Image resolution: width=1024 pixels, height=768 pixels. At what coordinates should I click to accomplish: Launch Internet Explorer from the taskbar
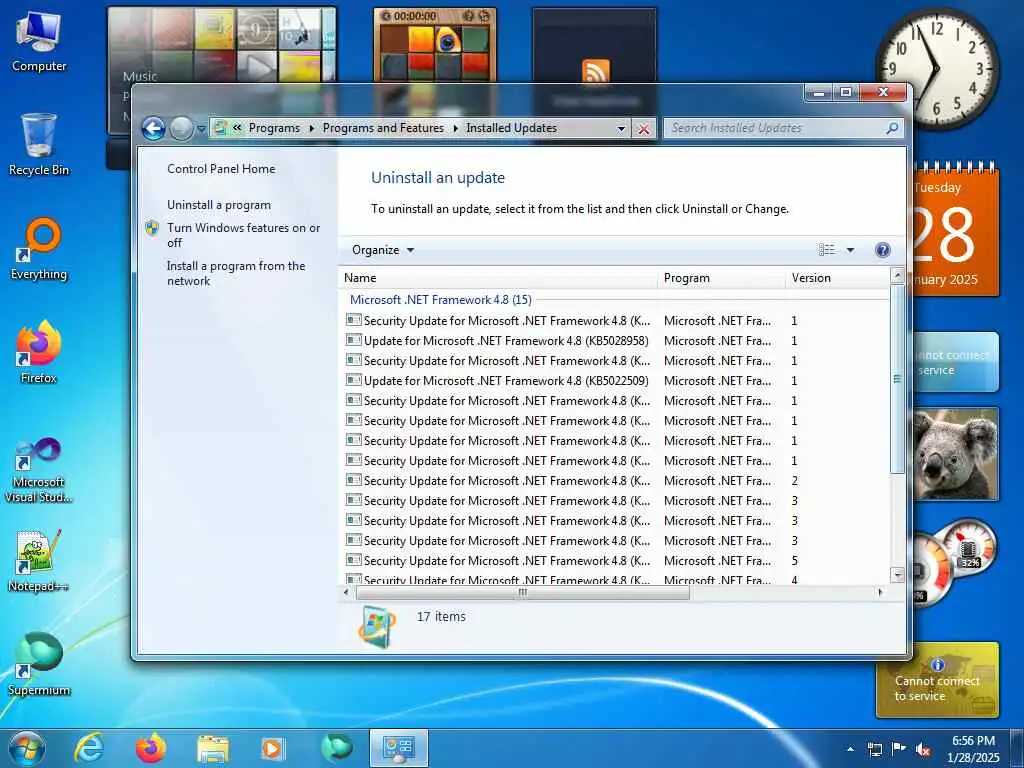[x=89, y=748]
